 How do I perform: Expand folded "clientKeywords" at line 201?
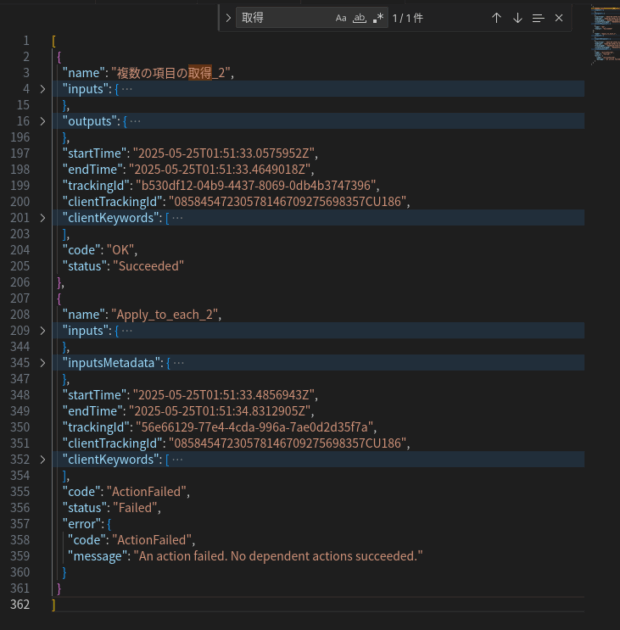click(x=43, y=218)
